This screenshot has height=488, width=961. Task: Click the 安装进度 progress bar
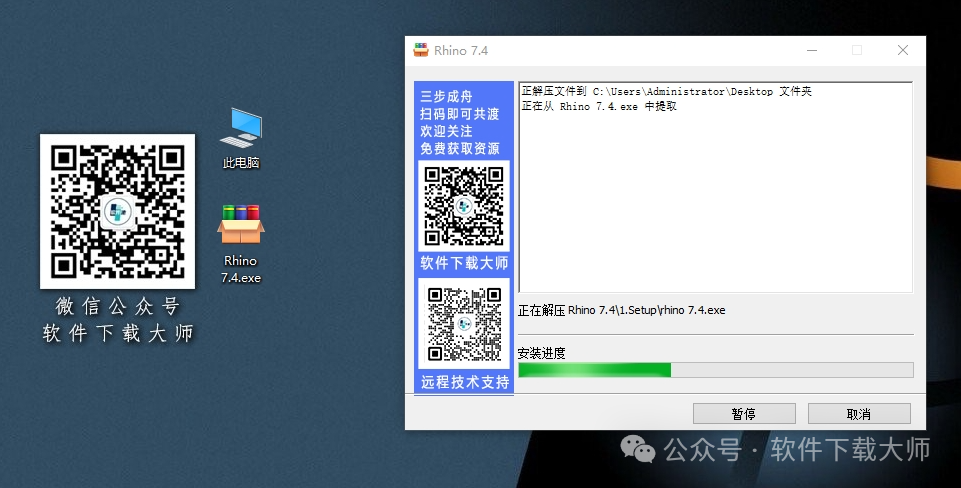click(716, 370)
